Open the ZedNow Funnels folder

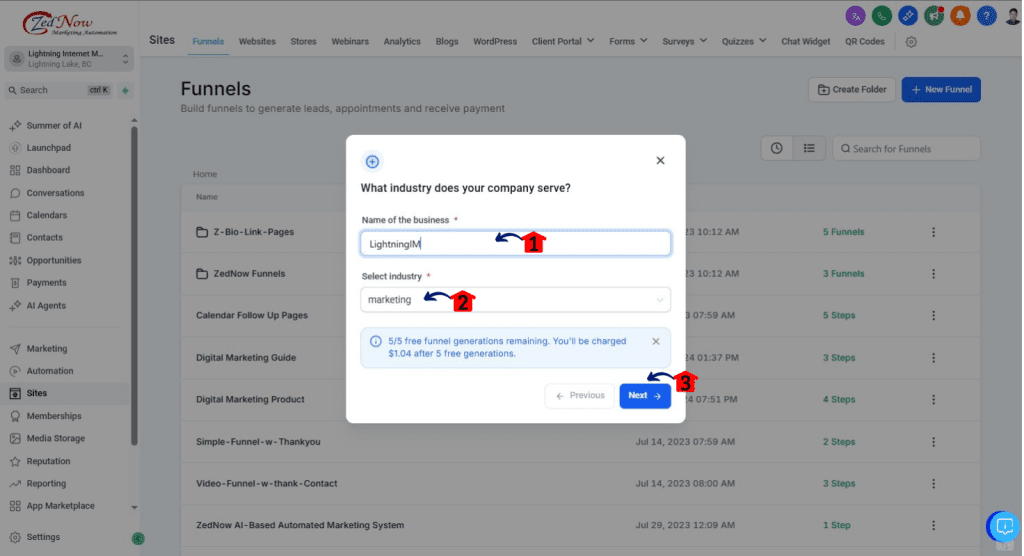click(249, 274)
